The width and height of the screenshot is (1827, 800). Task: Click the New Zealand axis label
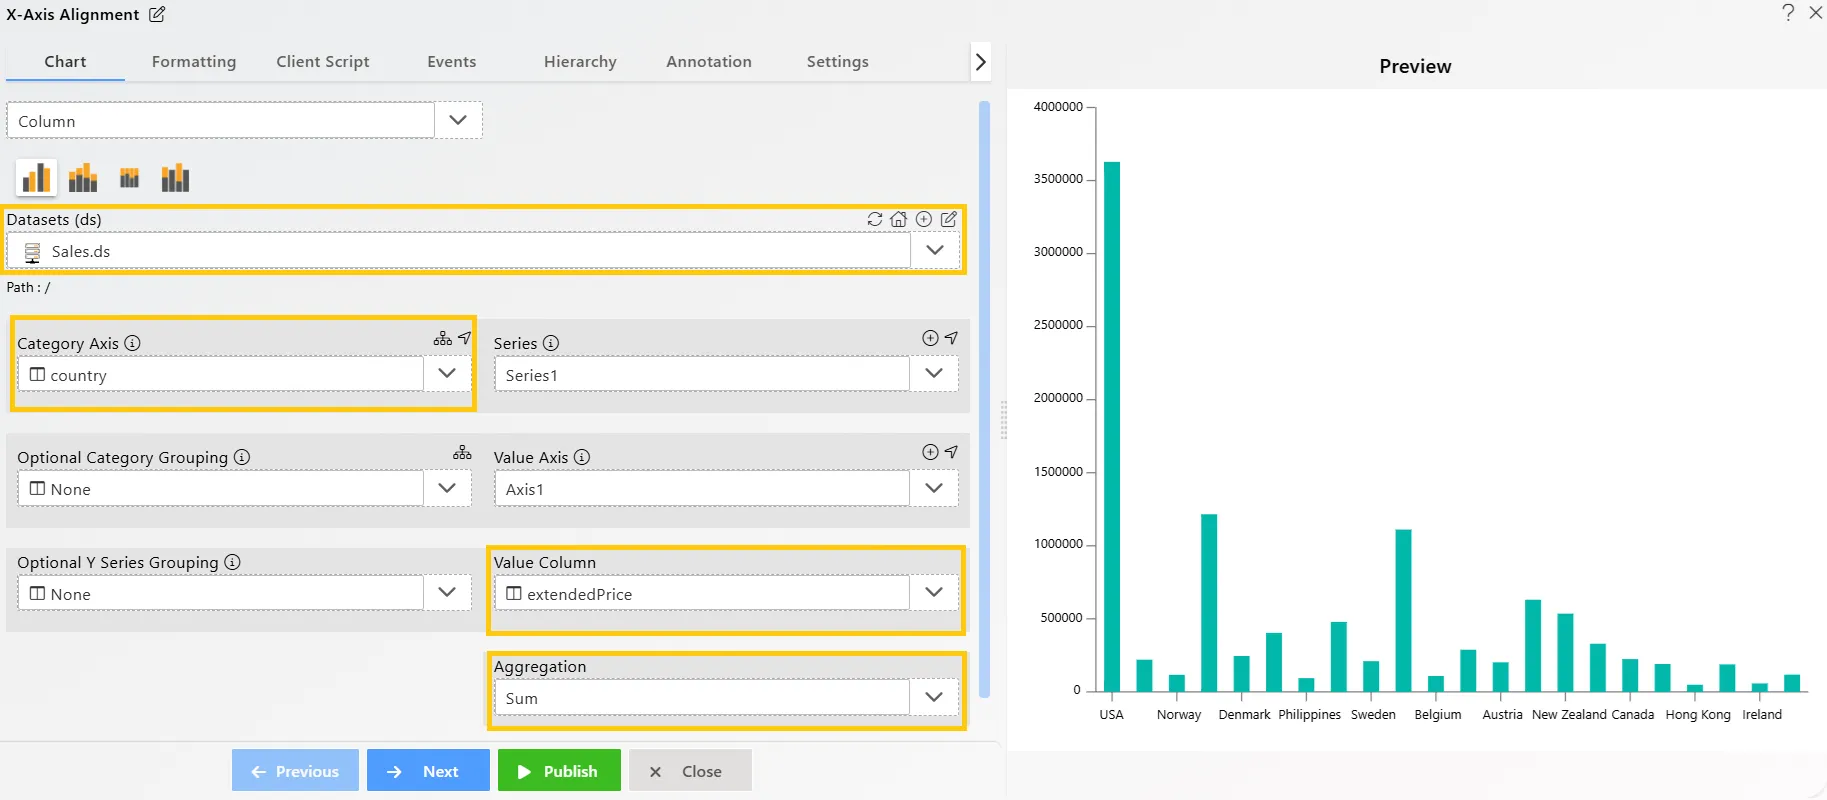(1569, 714)
